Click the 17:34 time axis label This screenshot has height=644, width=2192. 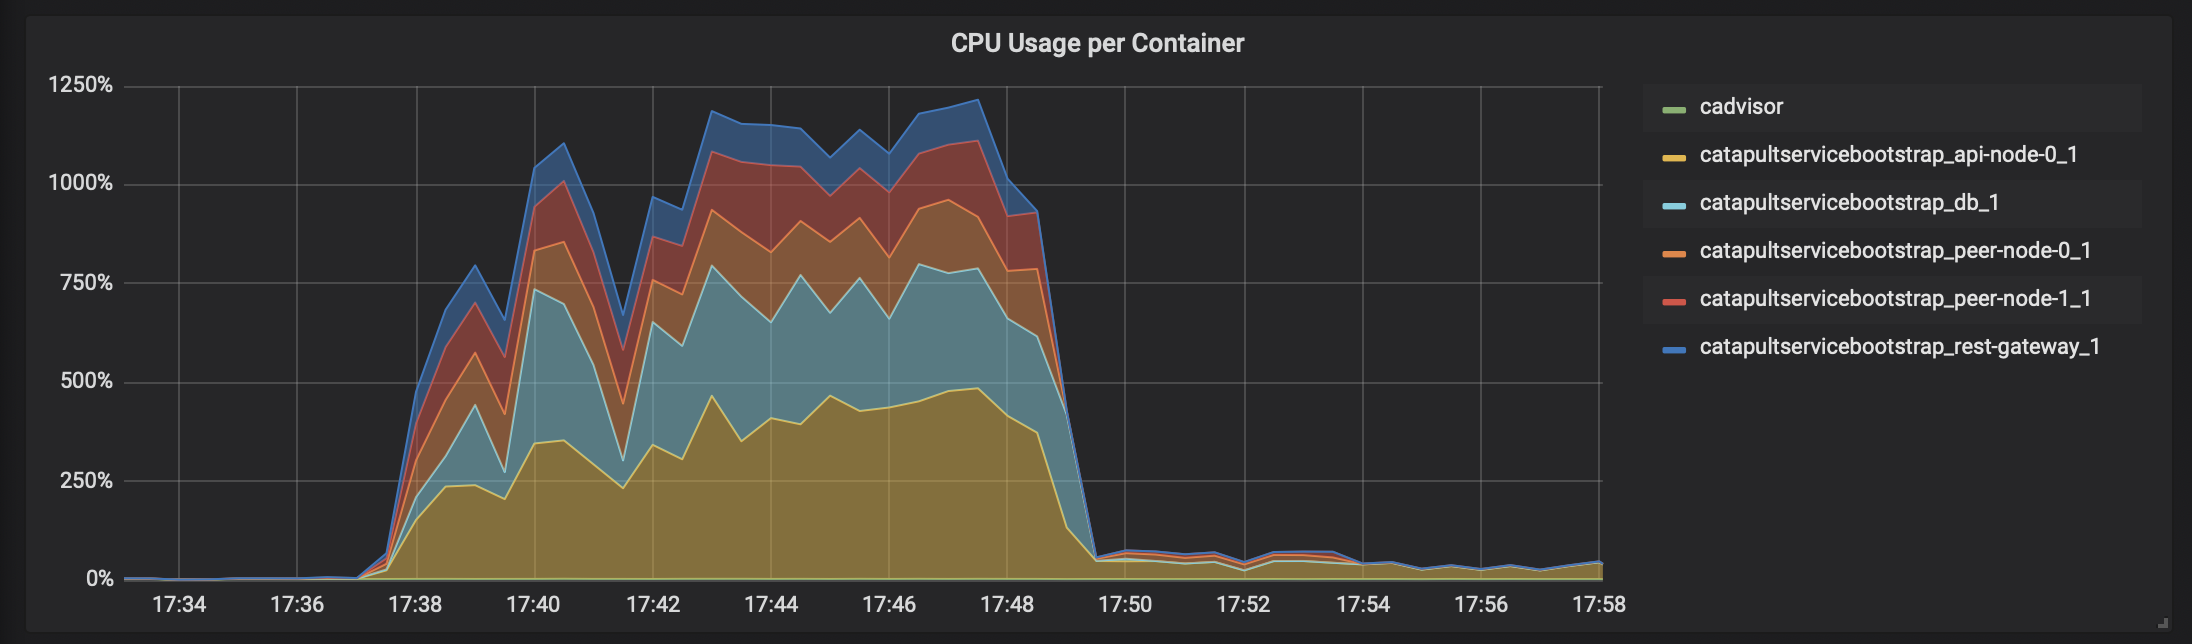pyautogui.click(x=179, y=604)
